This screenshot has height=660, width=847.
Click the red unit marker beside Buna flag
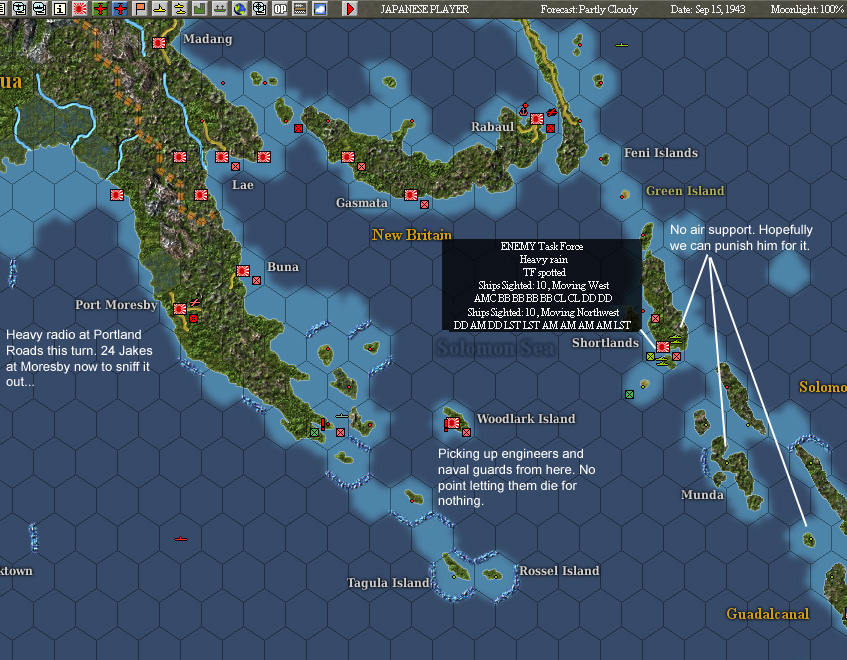(257, 281)
